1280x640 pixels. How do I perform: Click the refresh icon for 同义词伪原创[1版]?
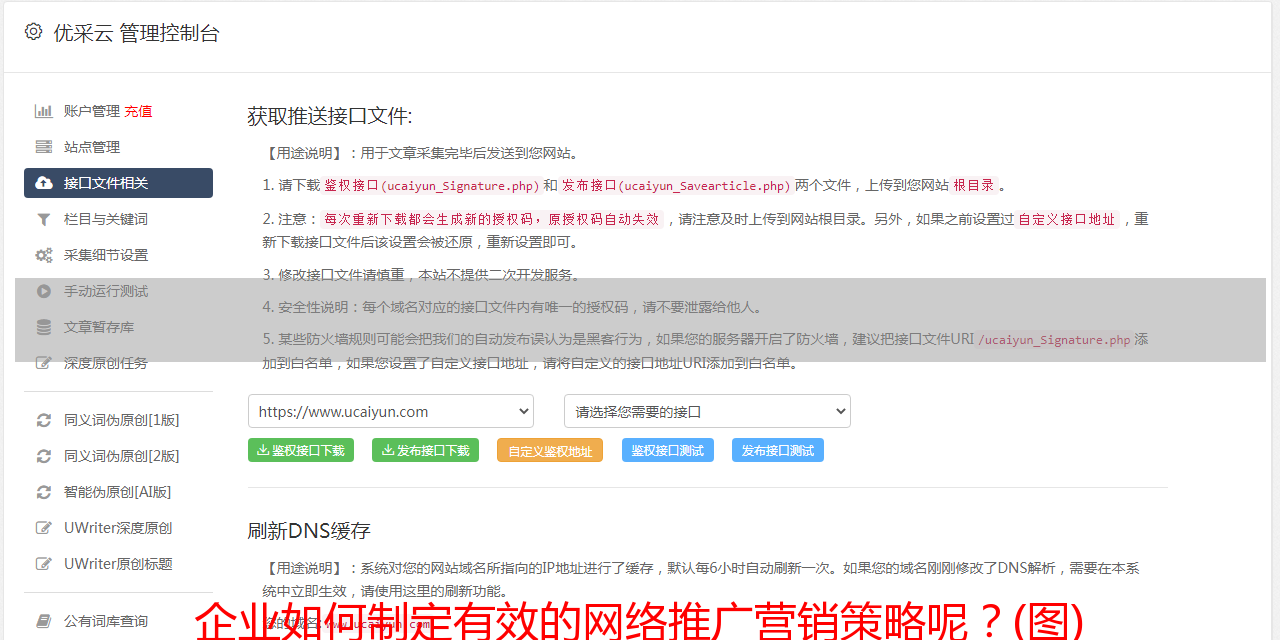click(44, 420)
